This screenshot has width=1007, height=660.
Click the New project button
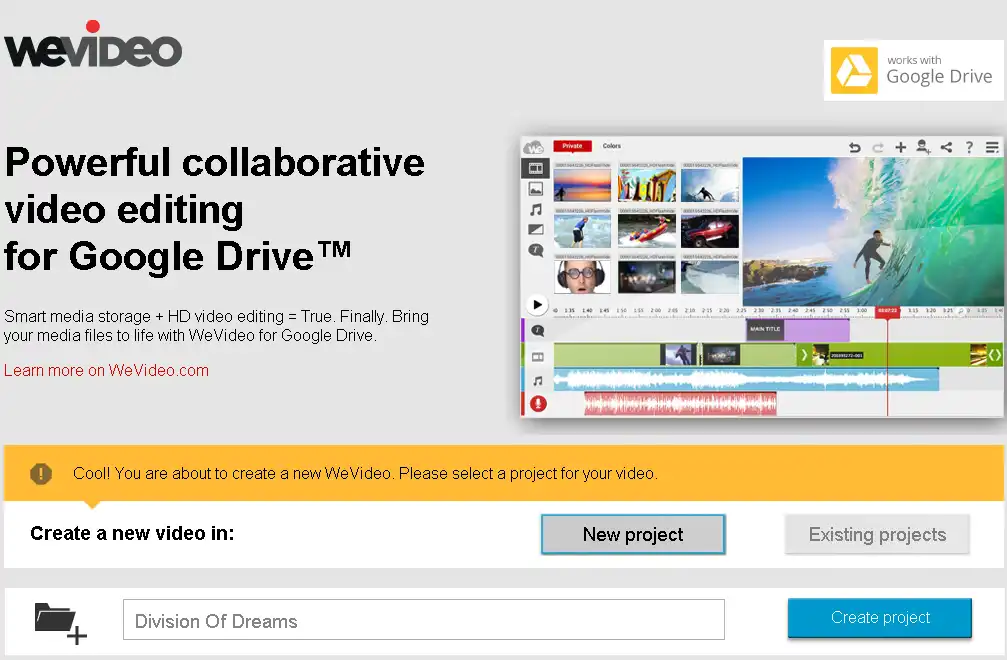(633, 534)
